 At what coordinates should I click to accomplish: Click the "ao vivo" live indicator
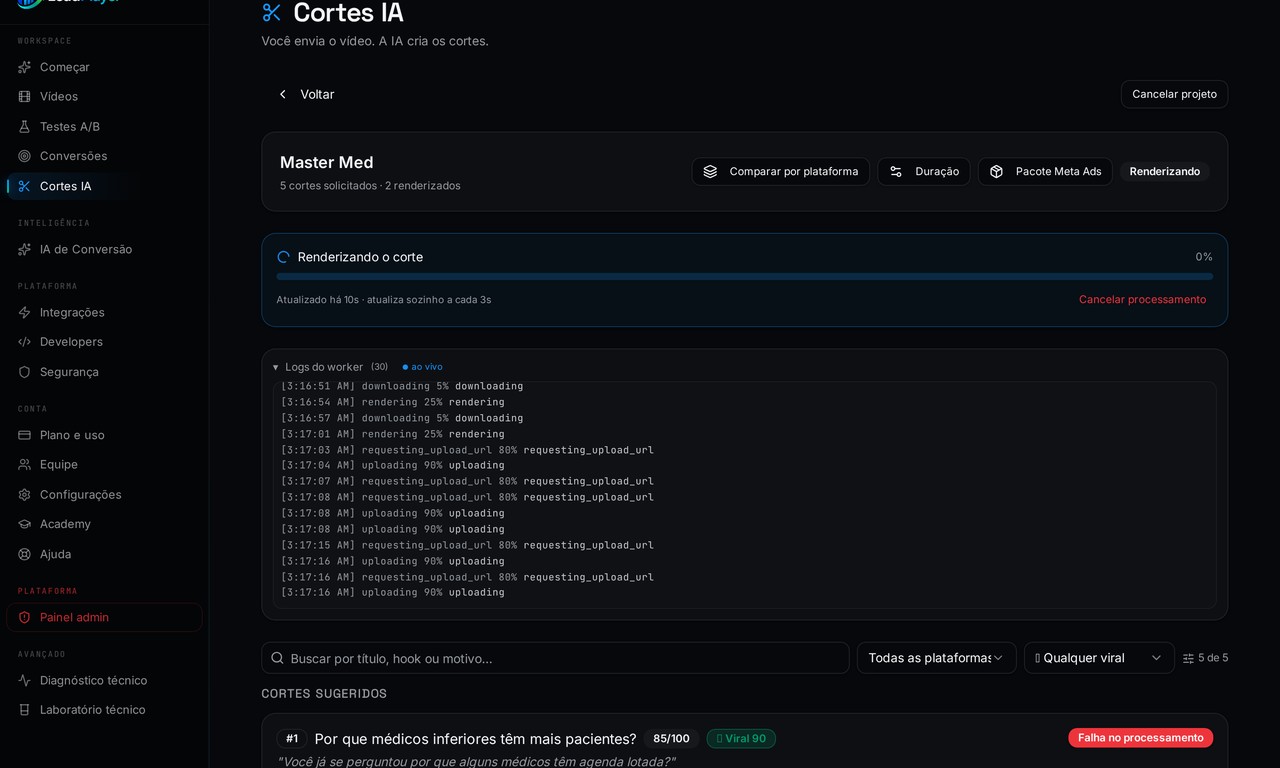click(422, 367)
